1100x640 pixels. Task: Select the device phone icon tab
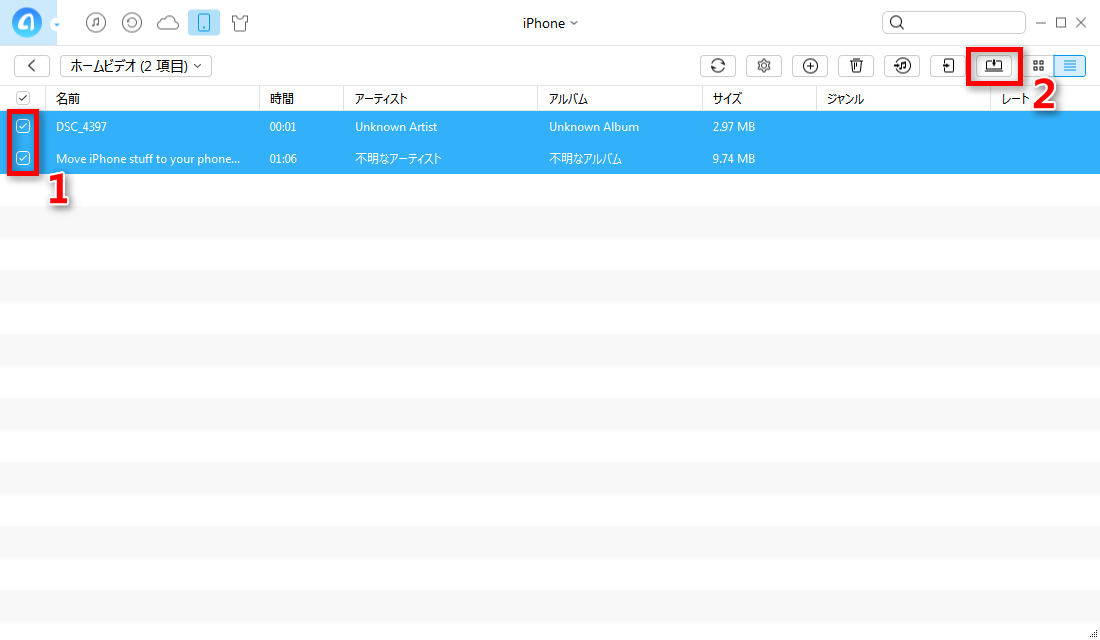204,23
